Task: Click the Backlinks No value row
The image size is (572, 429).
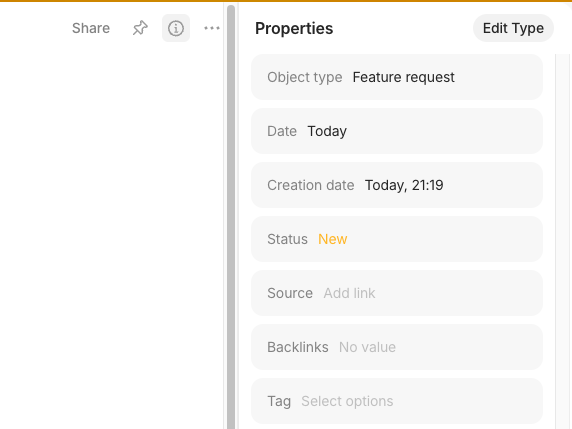Action: (x=397, y=347)
